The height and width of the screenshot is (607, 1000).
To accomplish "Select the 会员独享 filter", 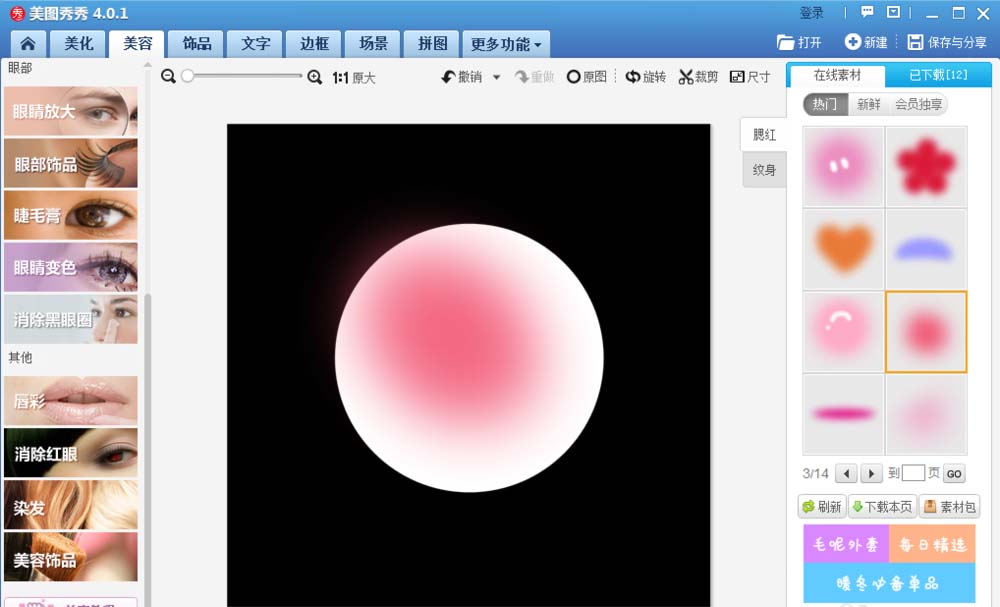I will pyautogui.click(x=918, y=104).
